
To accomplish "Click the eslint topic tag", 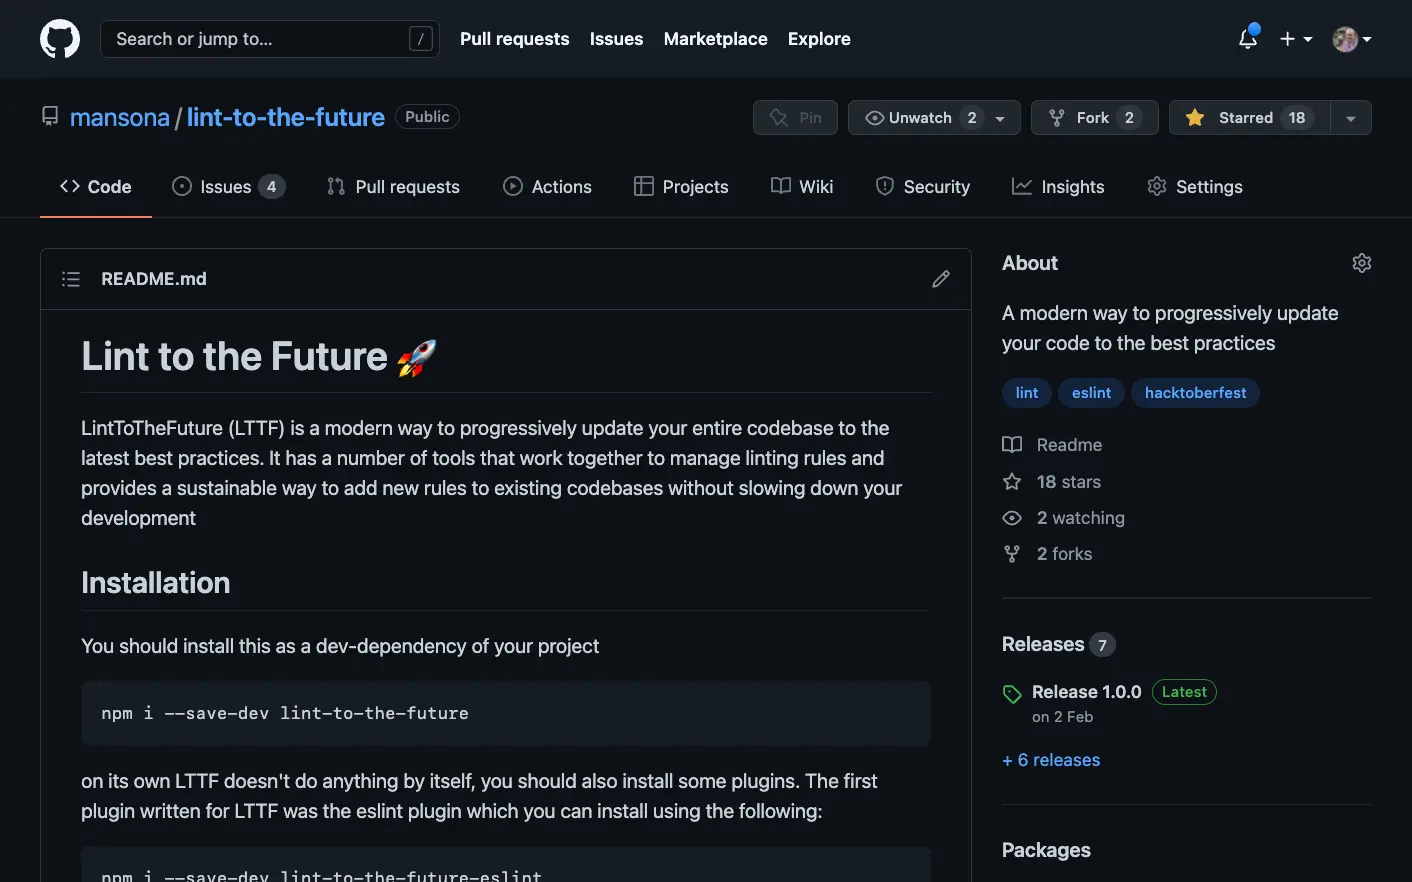I will 1091,393.
